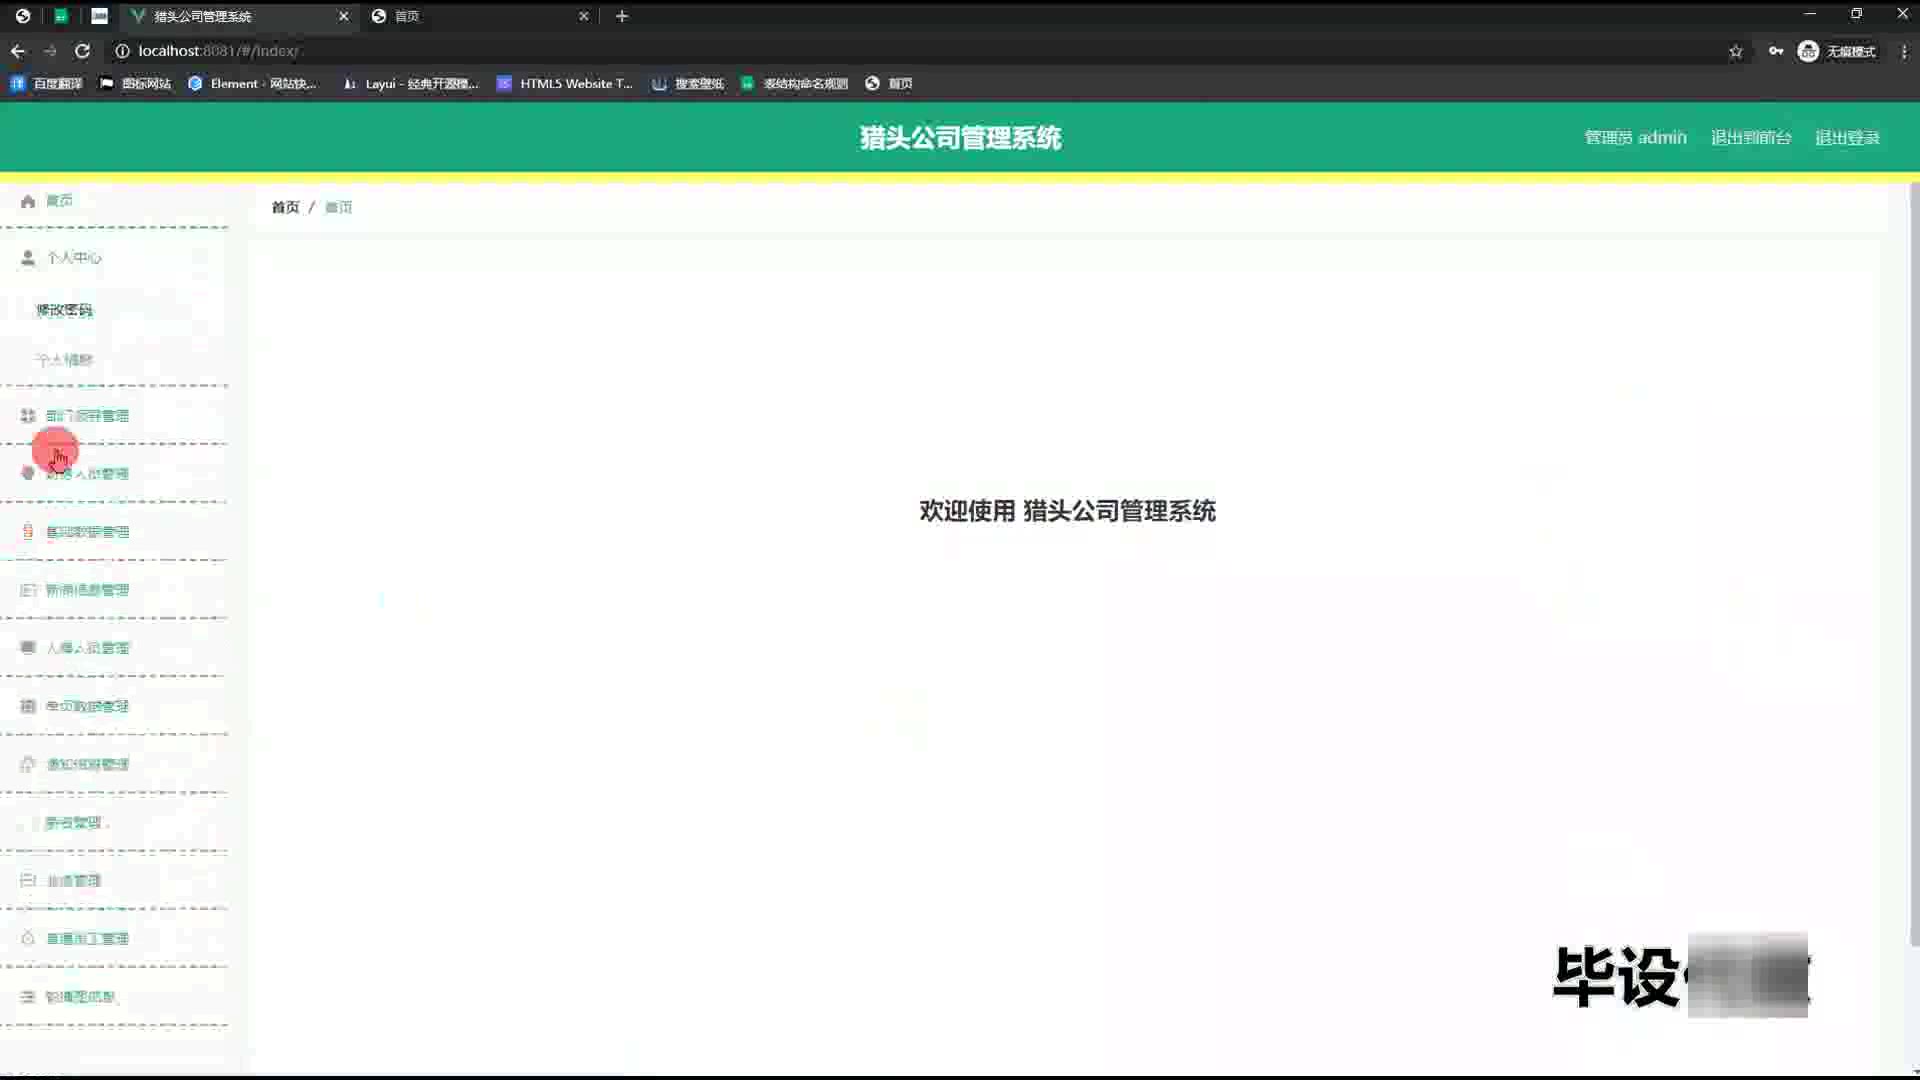Click the localhost address bar URL
Screen dimensions: 1920x1080
218,51
